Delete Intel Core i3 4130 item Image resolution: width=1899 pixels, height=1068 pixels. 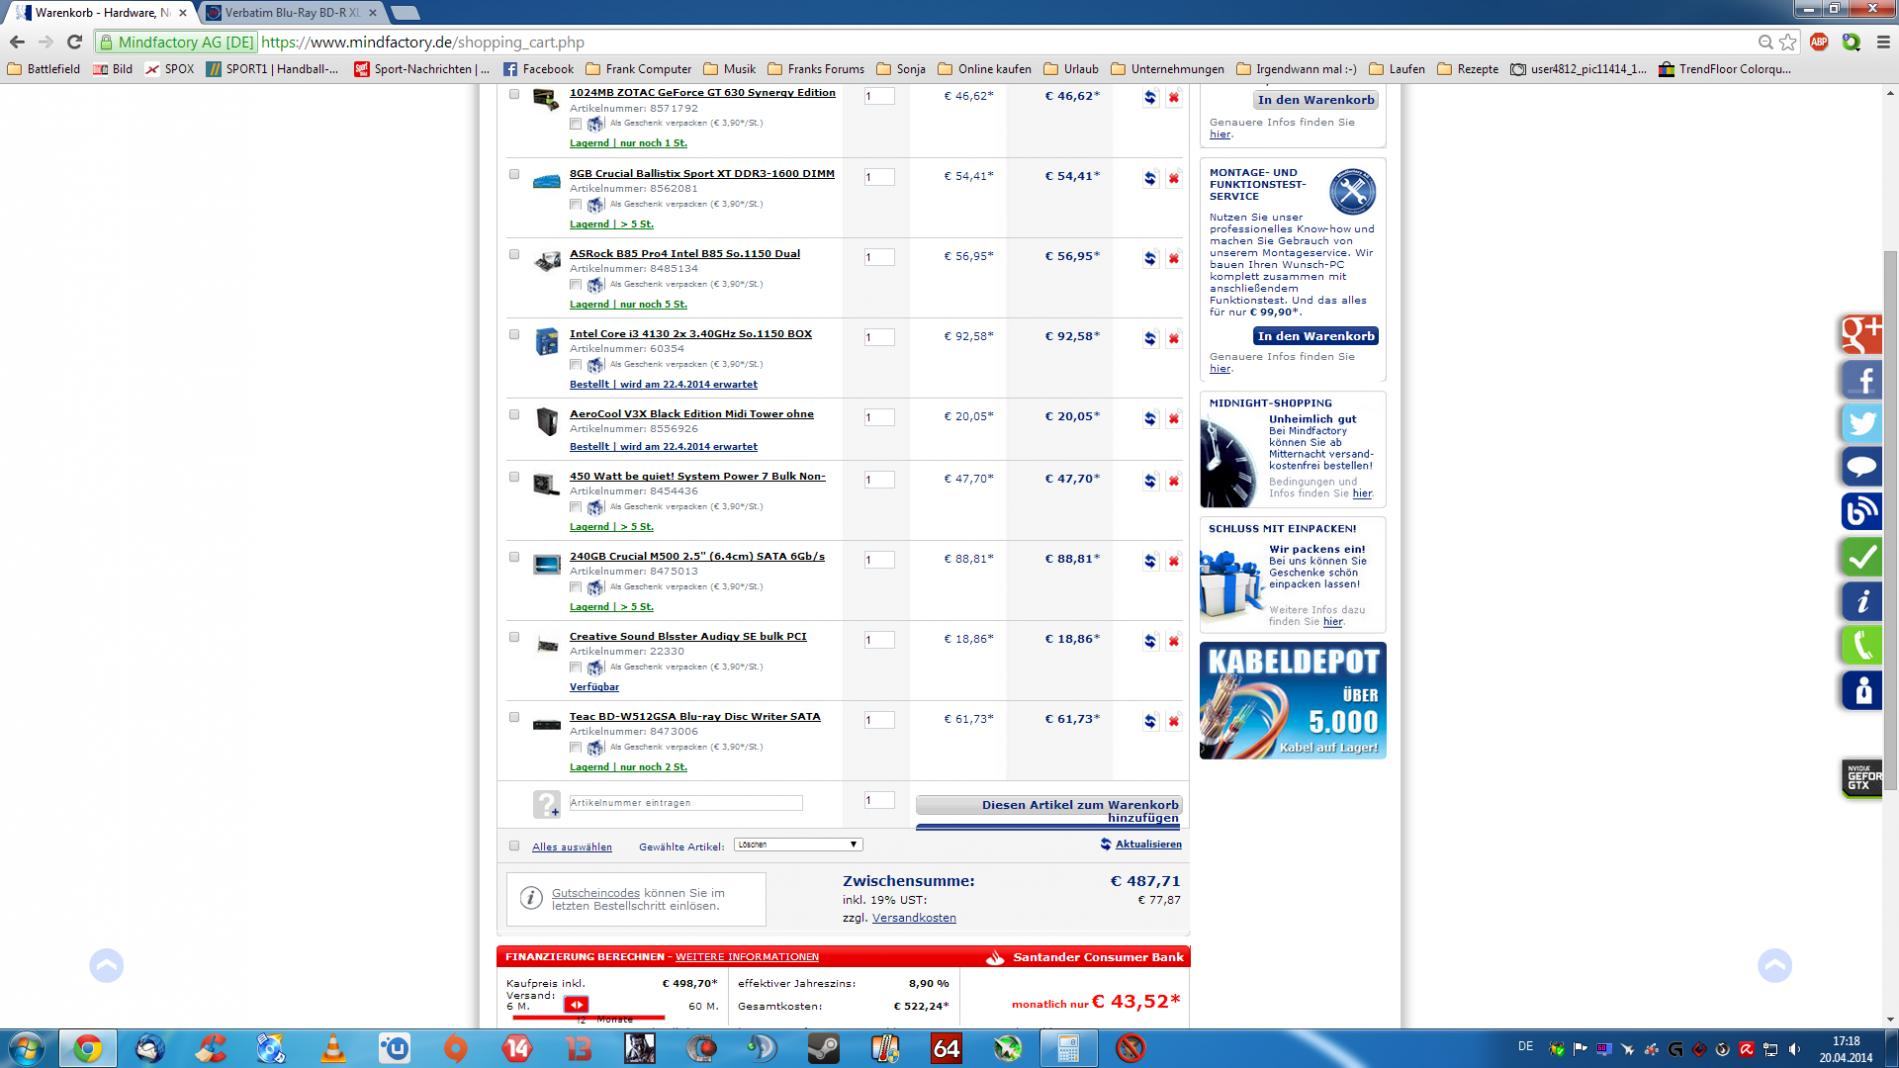1173,338
